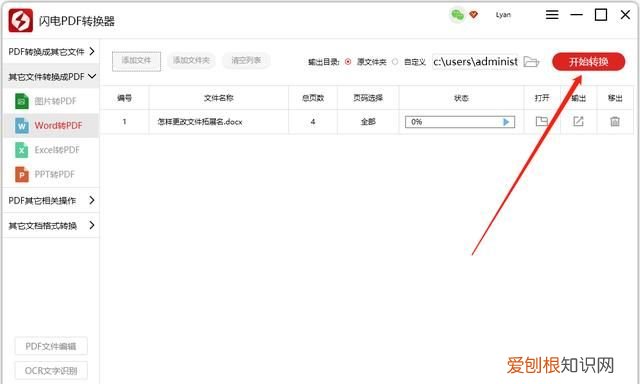Image resolution: width=640 pixels, height=384 pixels.
Task: Click the 总页数 column header
Action: pyautogui.click(x=313, y=98)
